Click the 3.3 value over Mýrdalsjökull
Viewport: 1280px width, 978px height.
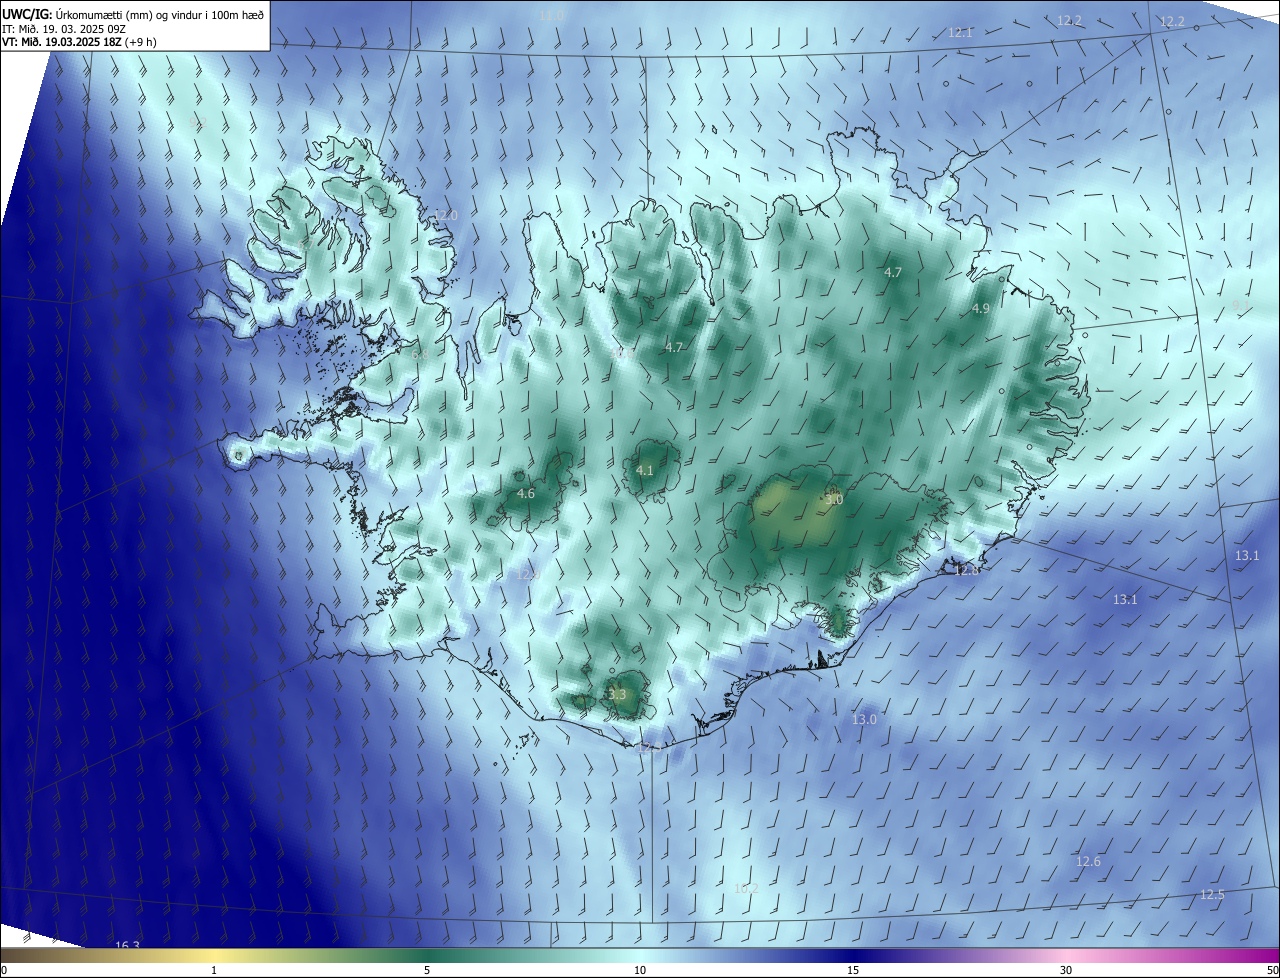click(x=616, y=694)
